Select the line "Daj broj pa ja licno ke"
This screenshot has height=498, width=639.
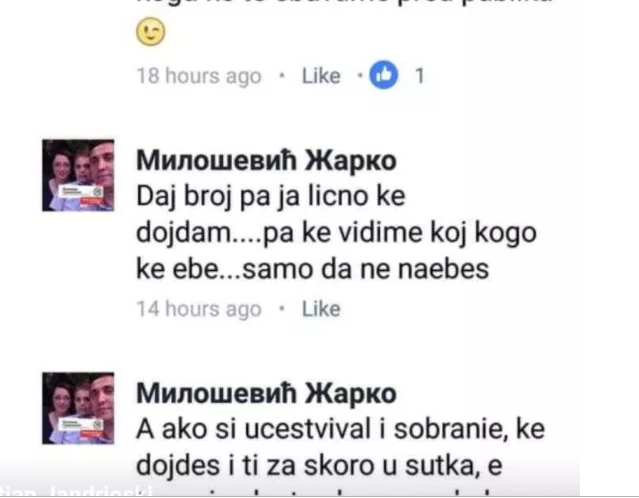tap(271, 197)
